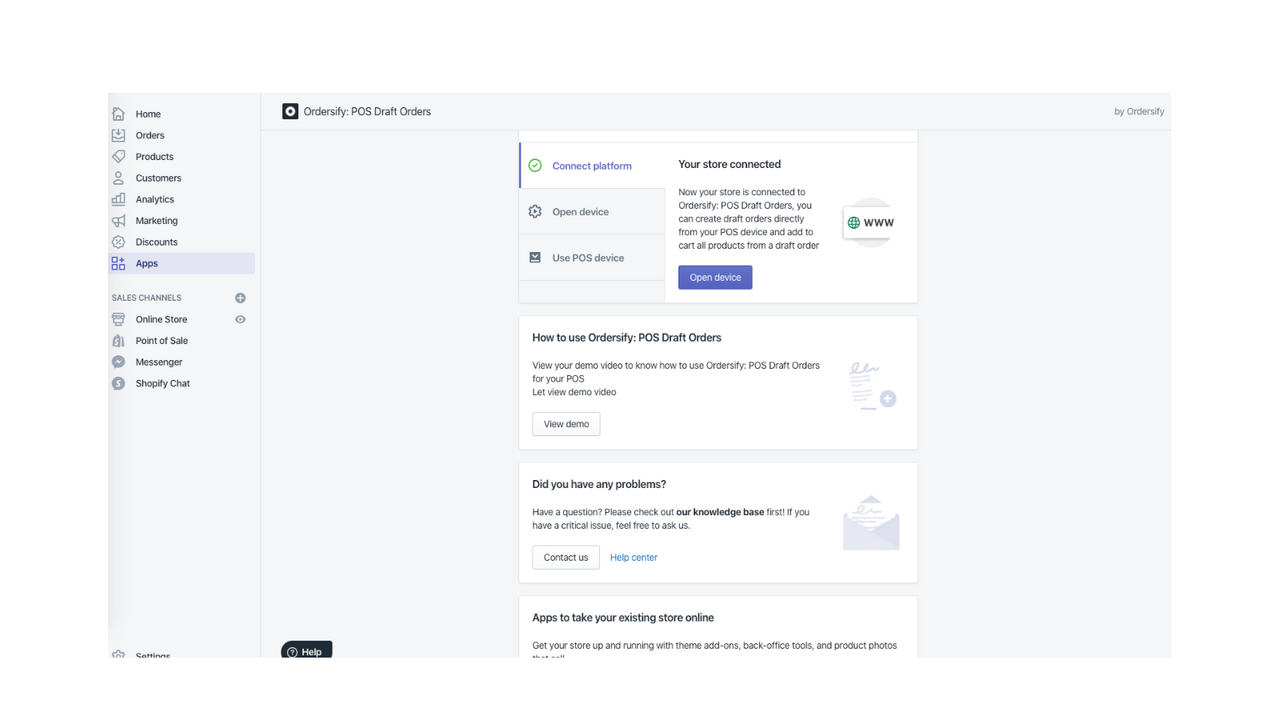1280x720 pixels.
Task: Click the Products tag icon
Action: (118, 157)
